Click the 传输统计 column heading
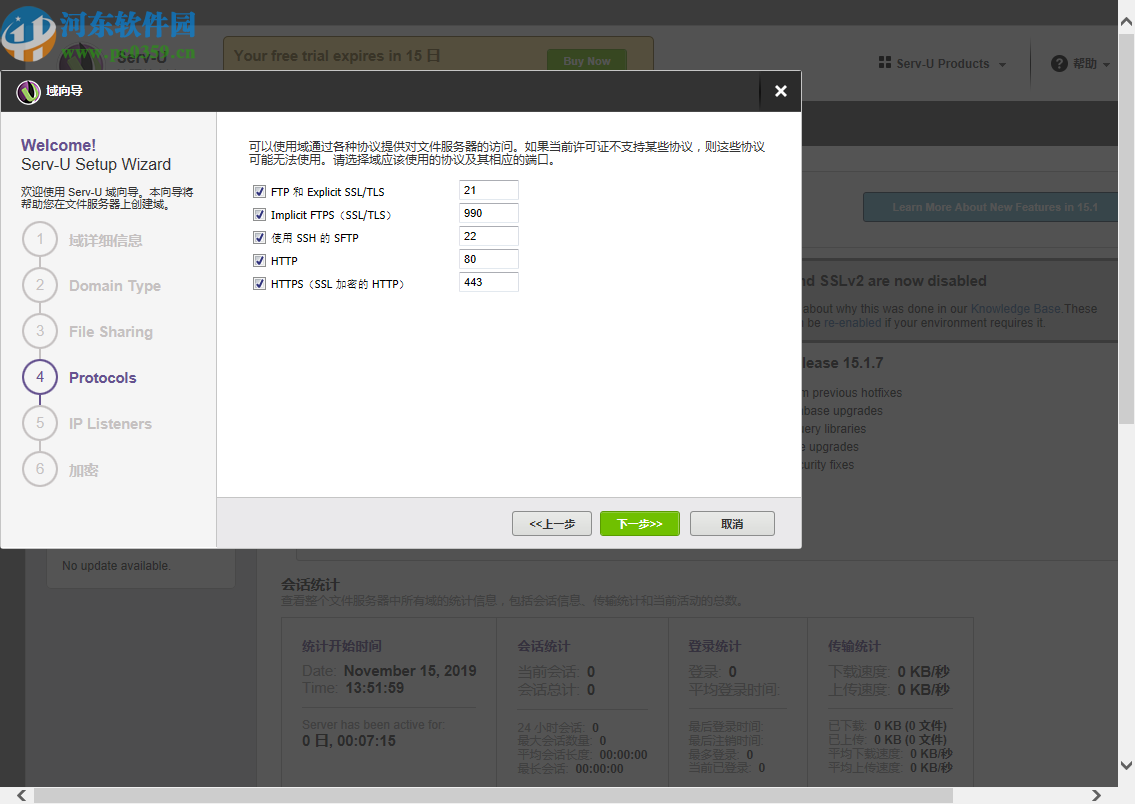The width and height of the screenshot is (1135, 804). click(854, 646)
